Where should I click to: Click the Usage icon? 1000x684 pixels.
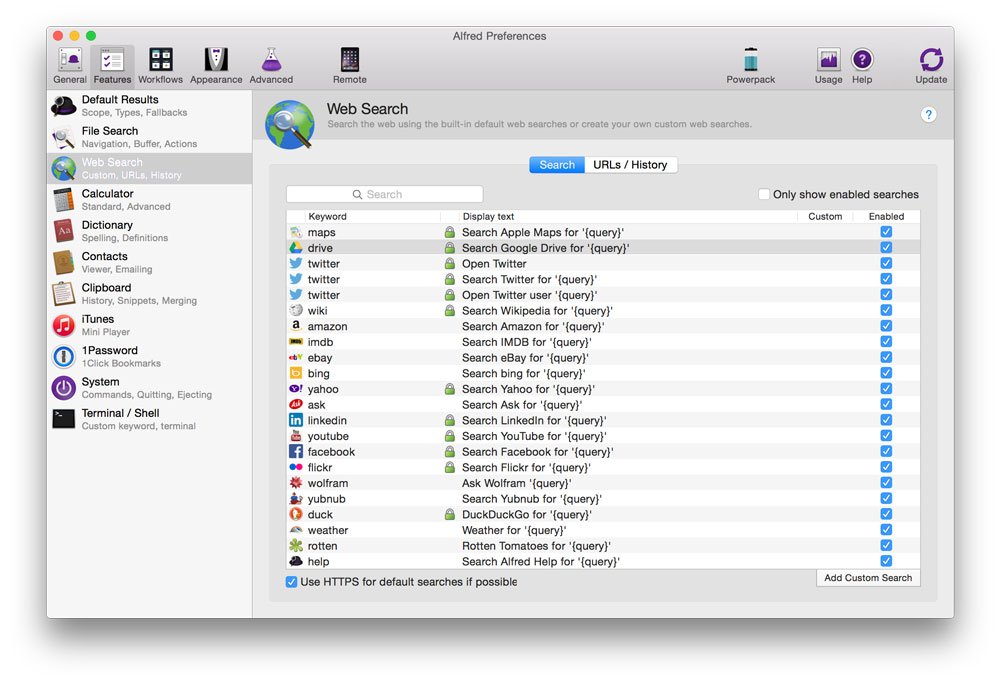pyautogui.click(x=828, y=63)
